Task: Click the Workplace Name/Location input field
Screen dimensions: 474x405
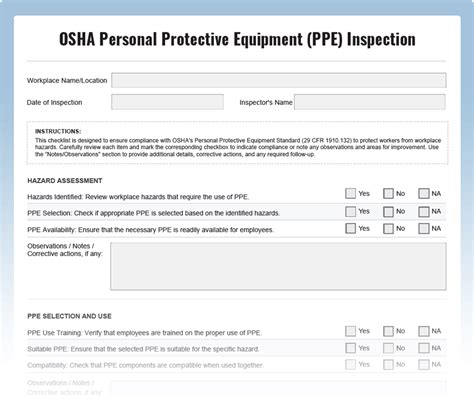Action: 279,80
